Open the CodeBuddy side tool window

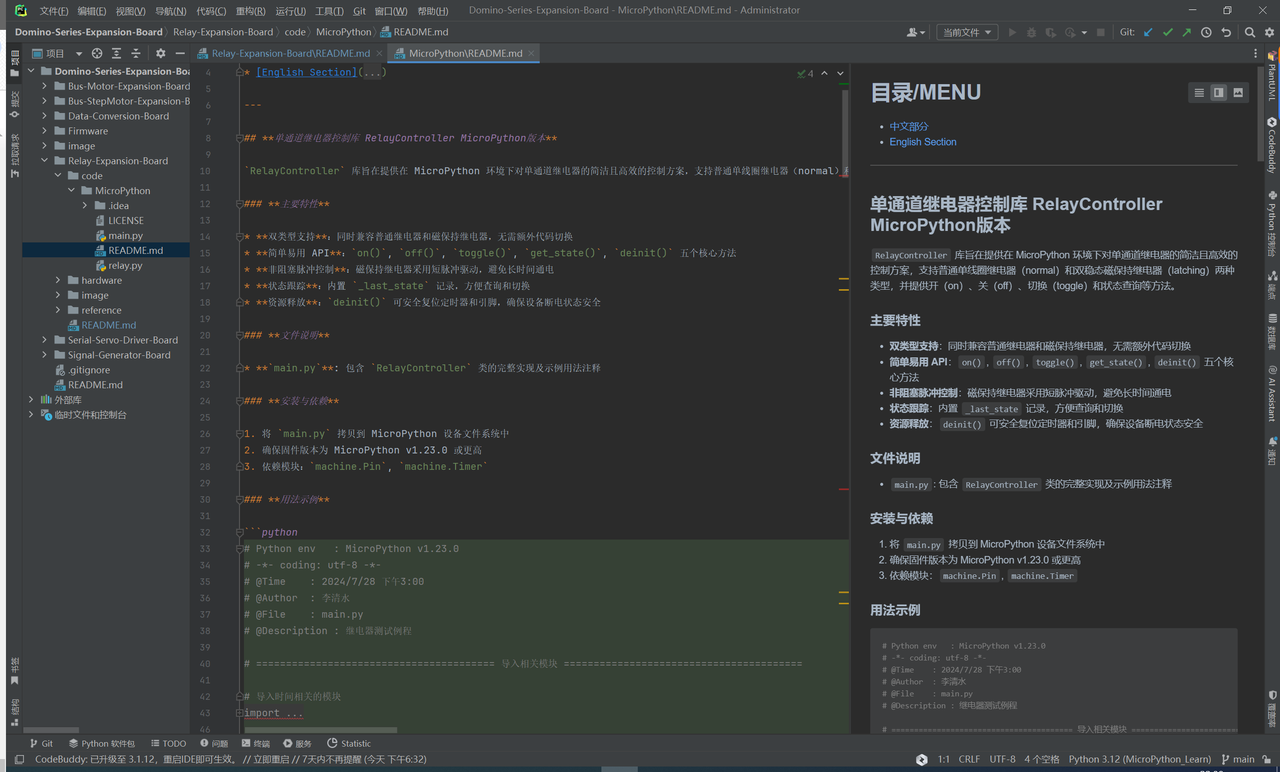[x=1272, y=146]
